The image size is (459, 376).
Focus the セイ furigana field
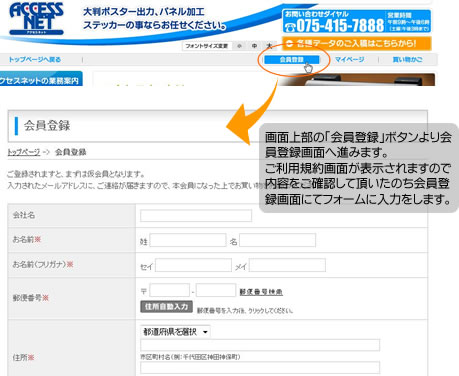pos(193,265)
